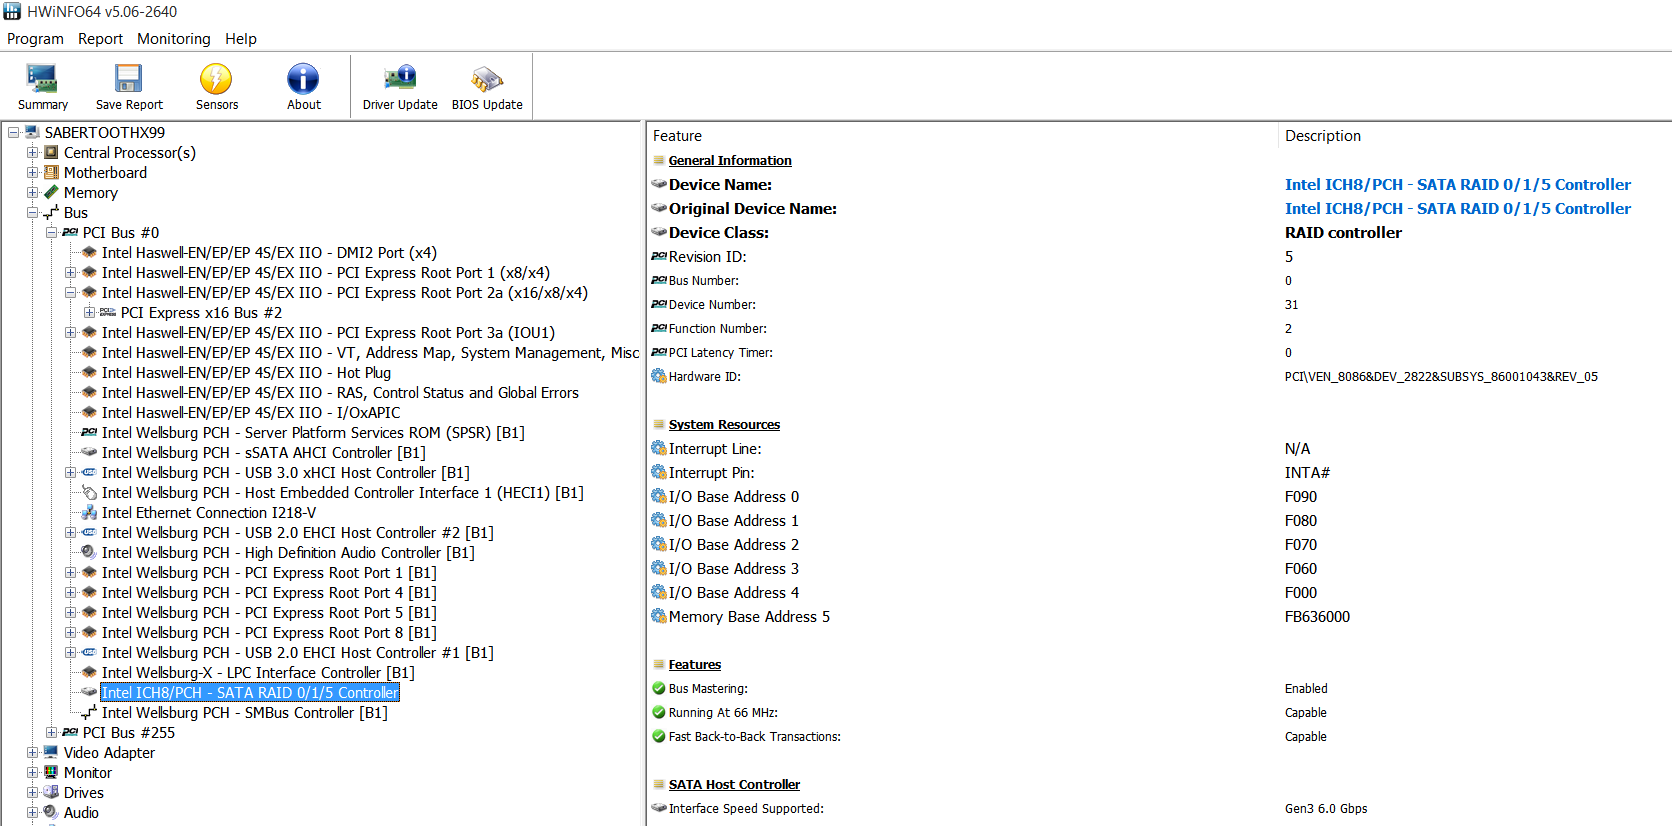Click the Device Name drive icon
Viewport: 1672px width, 826px height.
click(659, 185)
